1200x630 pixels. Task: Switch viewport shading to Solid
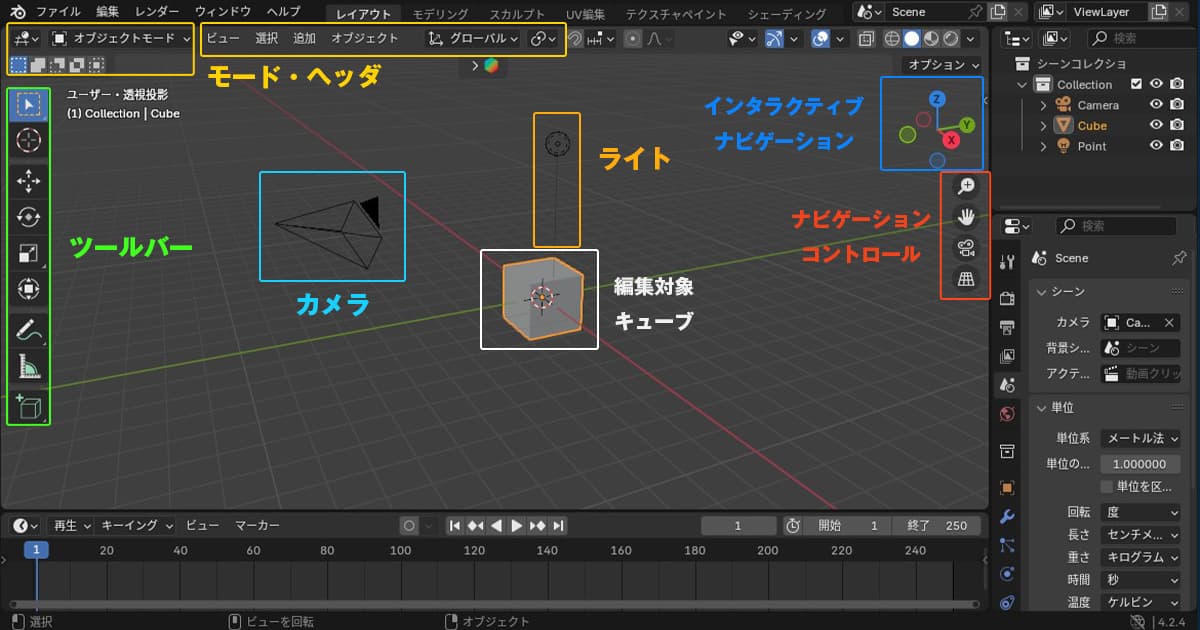pos(911,39)
